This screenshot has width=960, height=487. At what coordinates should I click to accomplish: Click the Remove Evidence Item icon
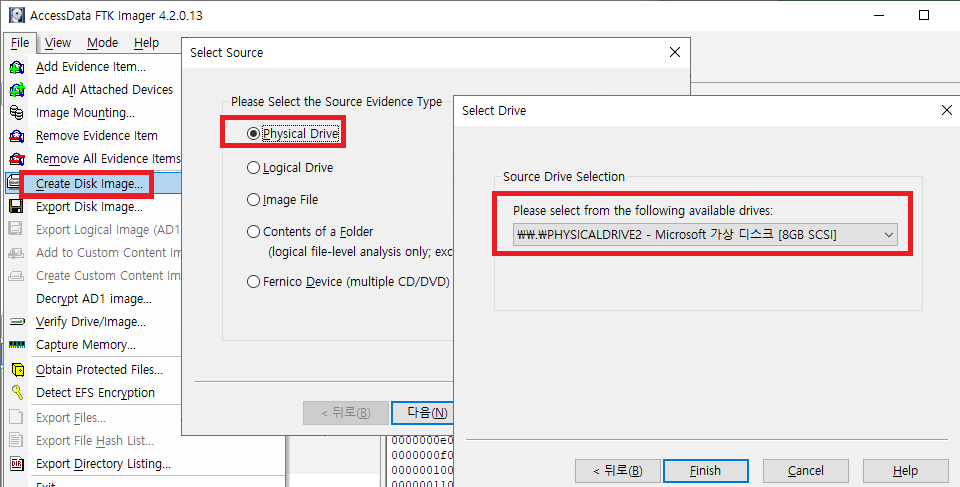click(x=16, y=136)
